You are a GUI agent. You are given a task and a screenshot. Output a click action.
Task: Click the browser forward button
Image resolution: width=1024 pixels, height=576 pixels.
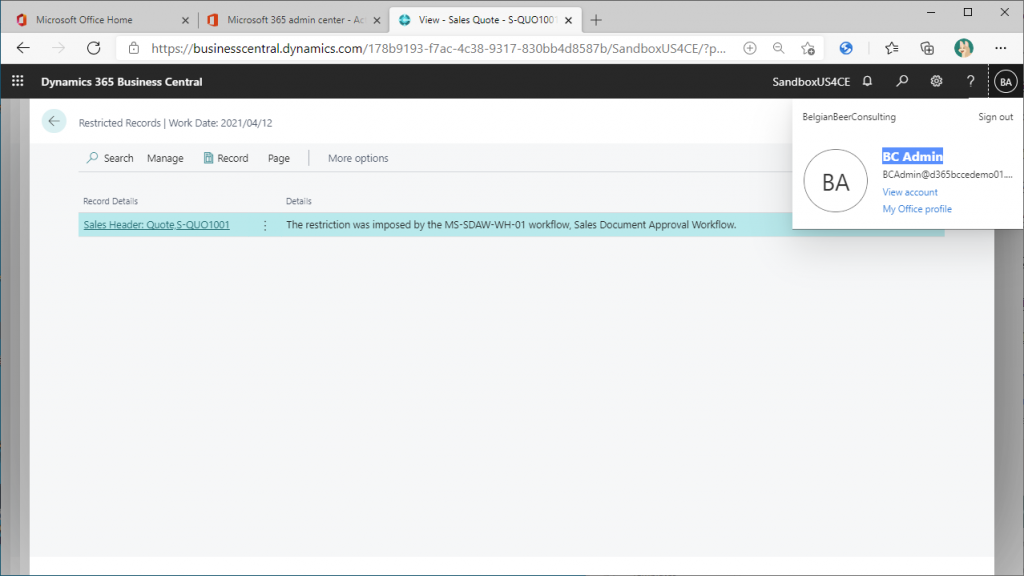58,48
